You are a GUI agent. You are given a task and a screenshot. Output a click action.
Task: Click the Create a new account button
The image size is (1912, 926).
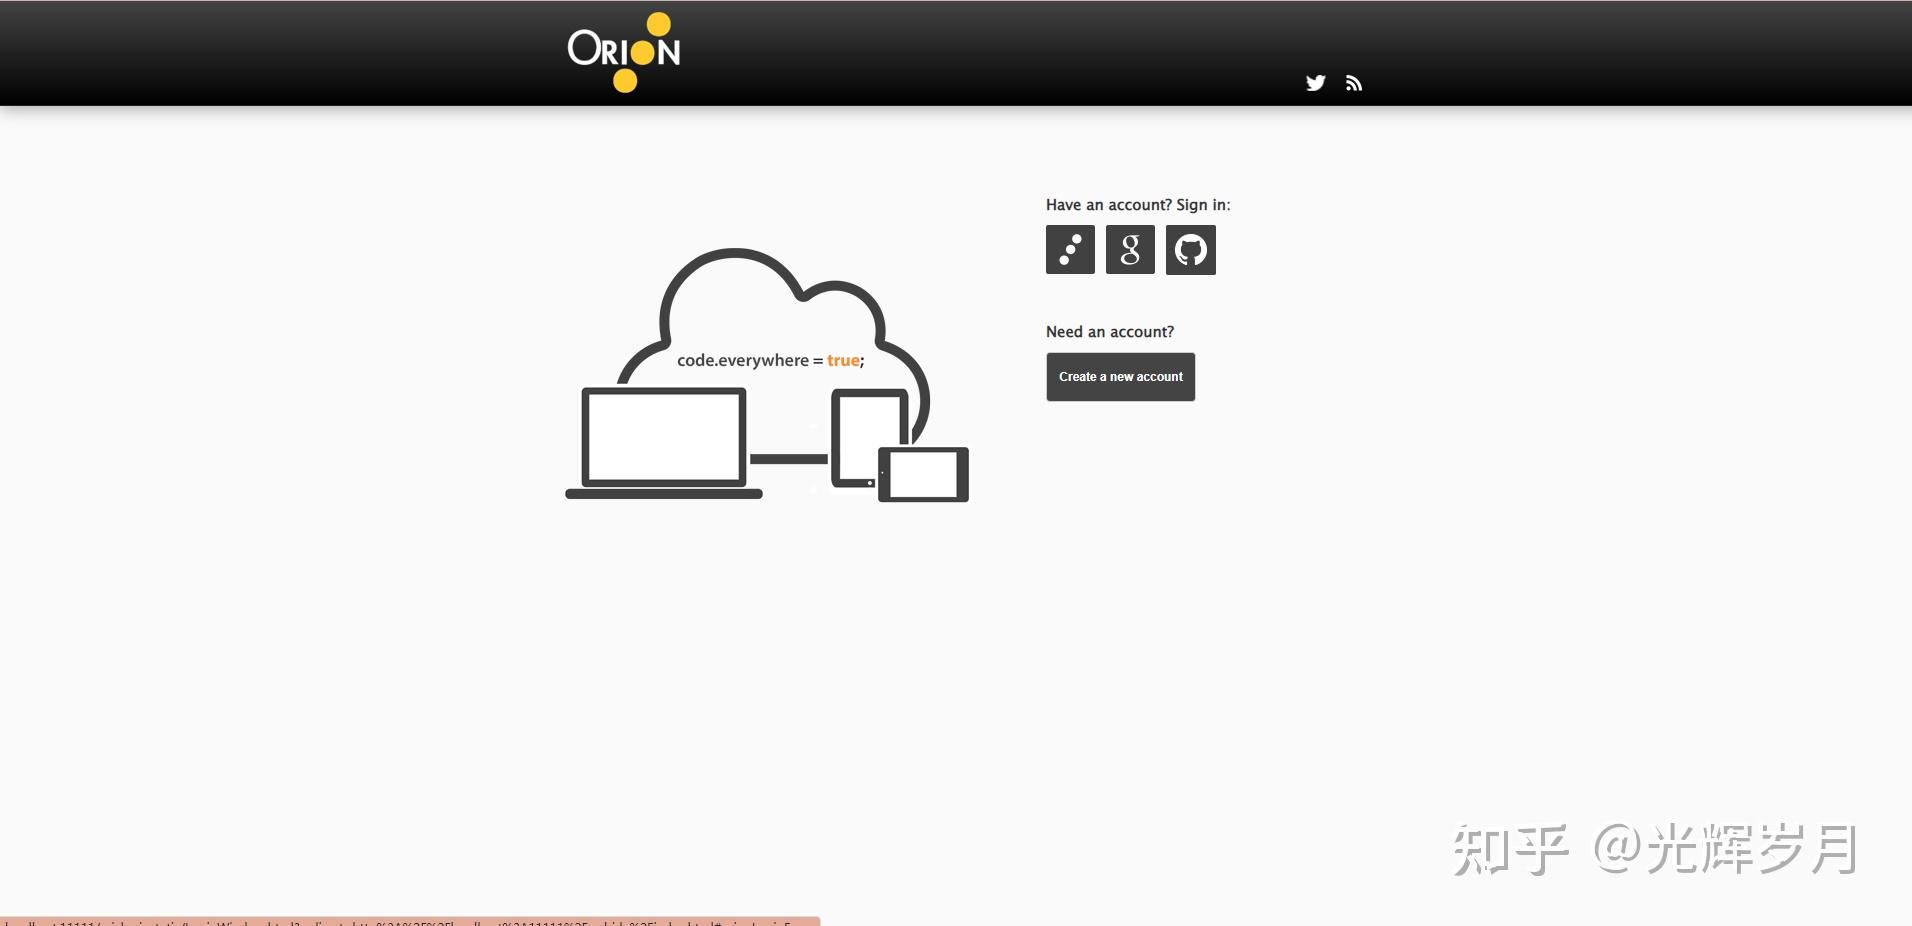click(x=1121, y=377)
